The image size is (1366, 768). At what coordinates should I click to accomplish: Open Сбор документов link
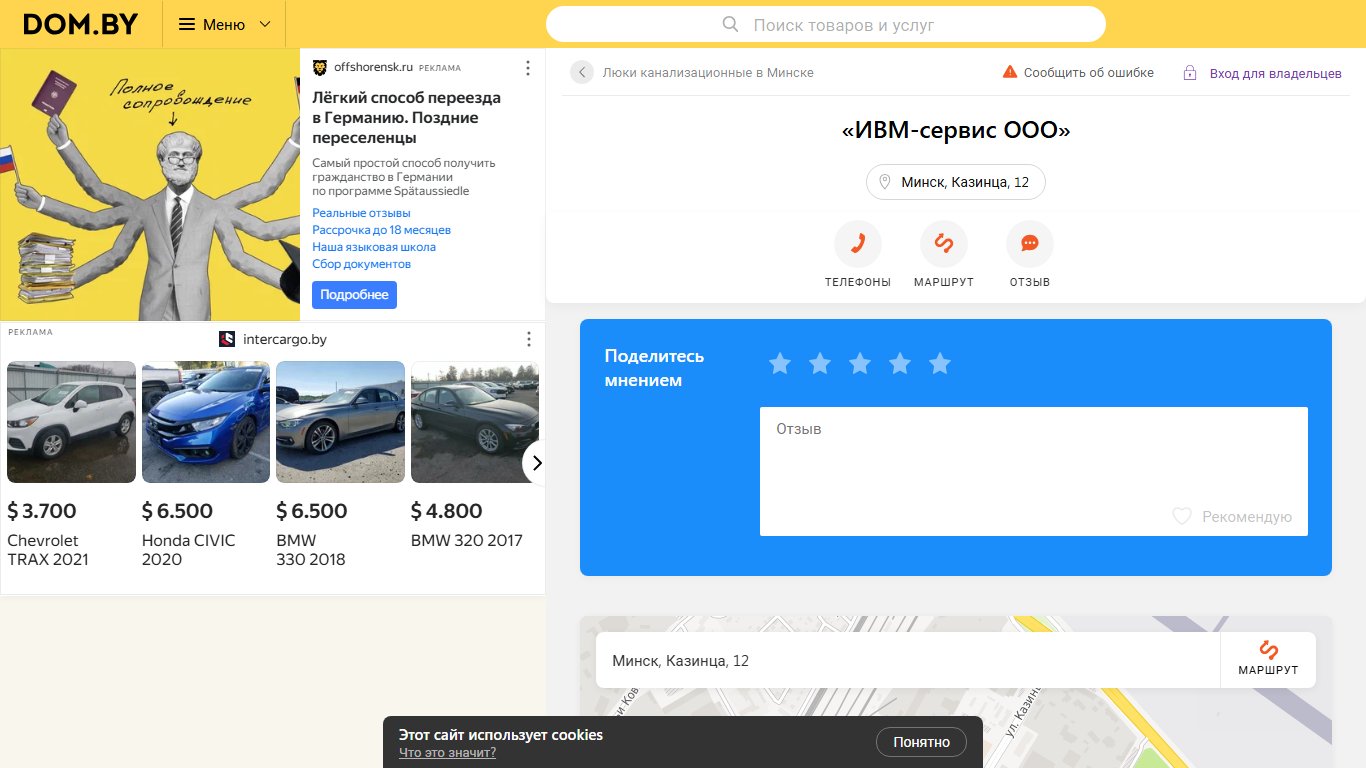tap(361, 264)
